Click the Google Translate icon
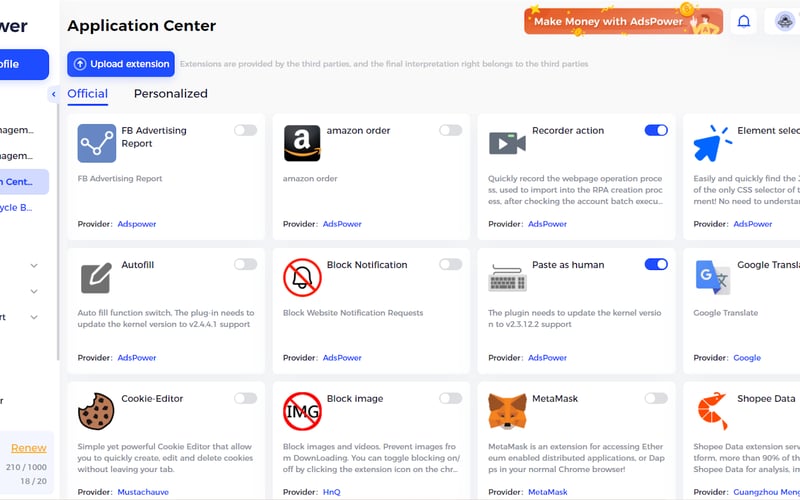Screen dimensions: 800x500 pyautogui.click(x=712, y=278)
